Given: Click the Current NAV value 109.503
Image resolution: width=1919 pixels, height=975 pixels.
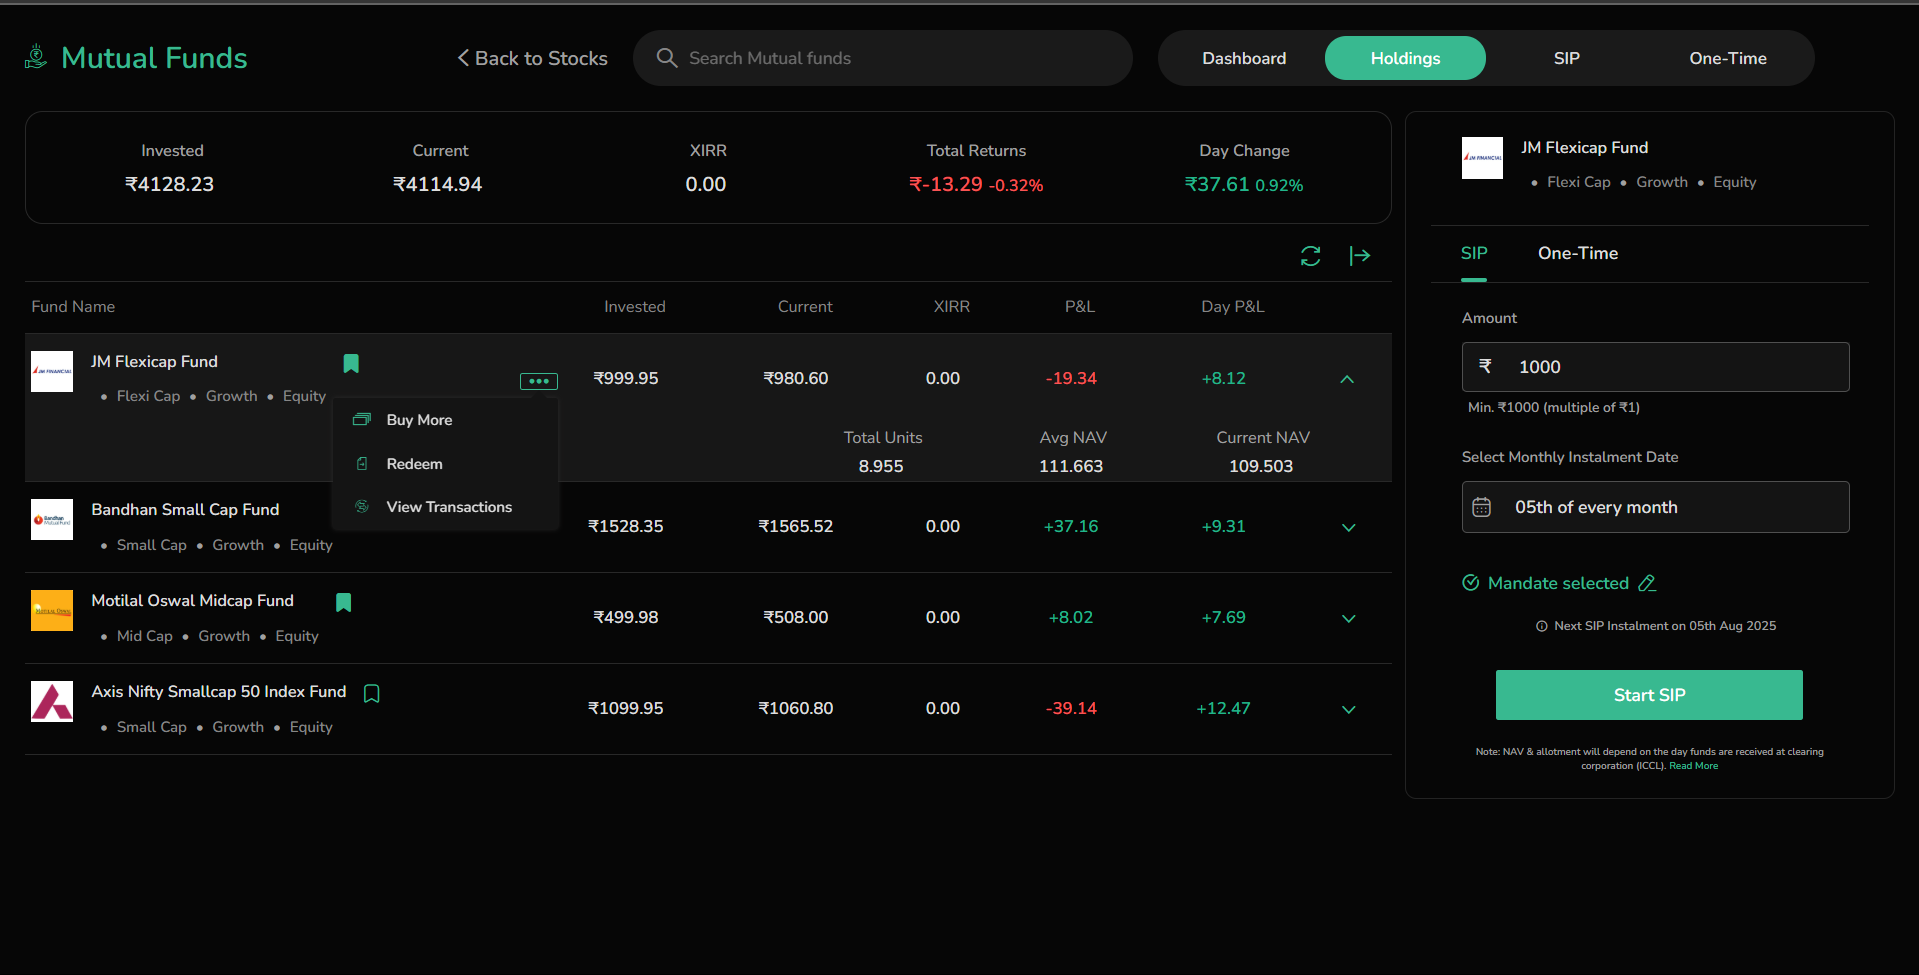Looking at the screenshot, I should pyautogui.click(x=1261, y=466).
